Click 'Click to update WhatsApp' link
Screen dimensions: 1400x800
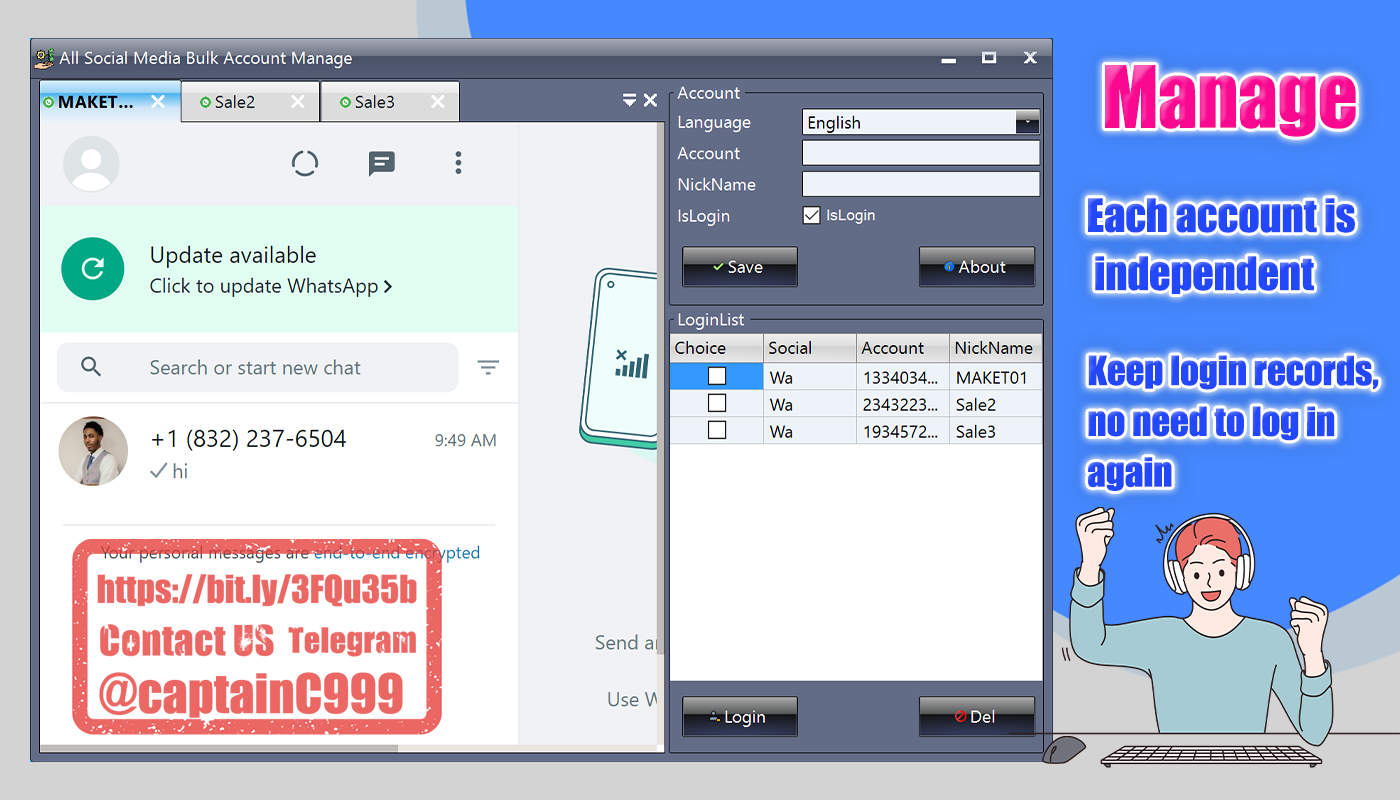click(270, 286)
